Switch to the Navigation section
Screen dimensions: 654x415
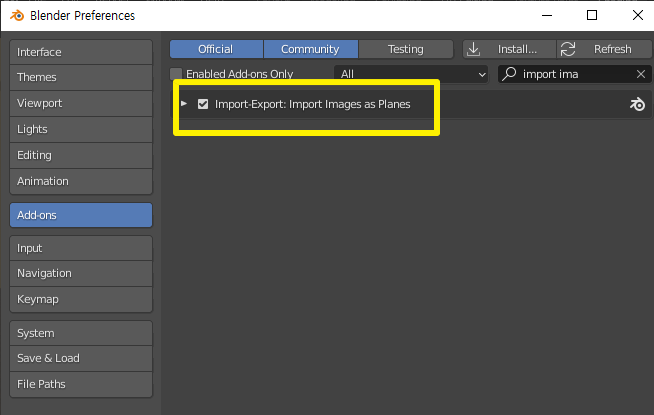[x=81, y=274]
